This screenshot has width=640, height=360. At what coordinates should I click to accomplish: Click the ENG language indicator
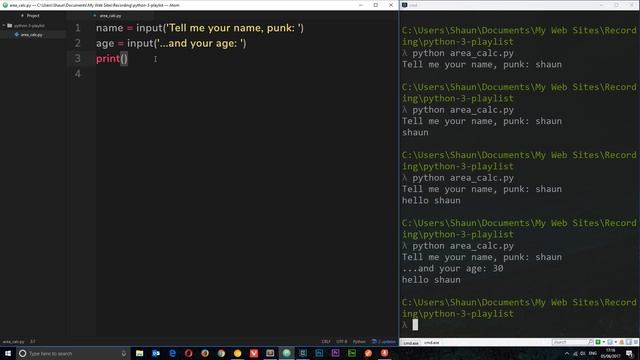(593, 353)
